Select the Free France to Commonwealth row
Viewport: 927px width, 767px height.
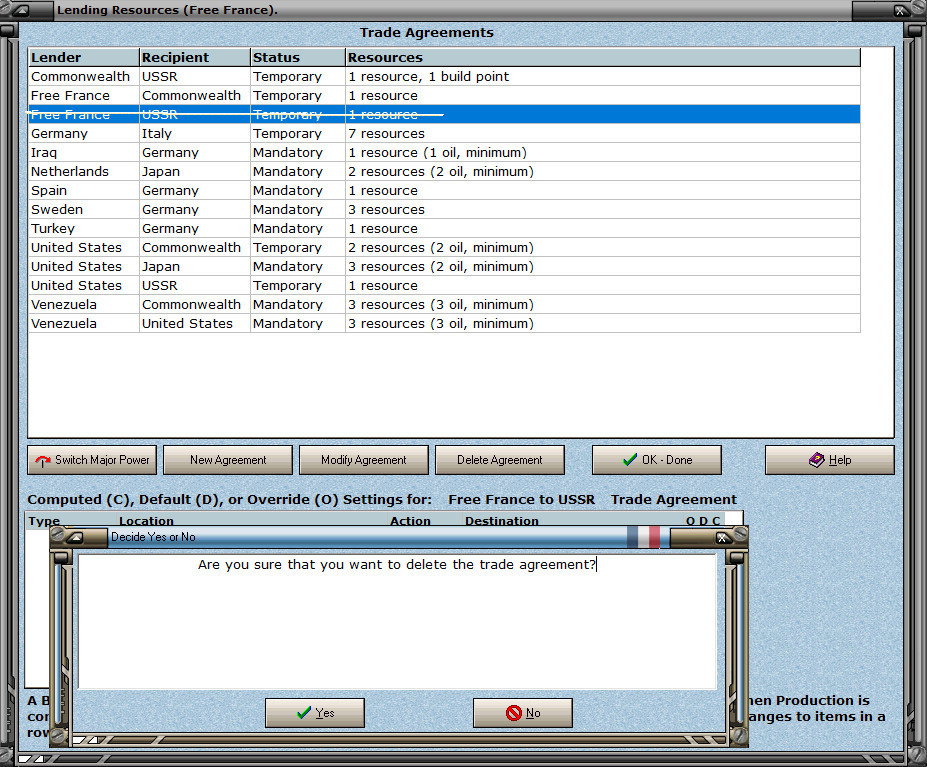[444, 95]
